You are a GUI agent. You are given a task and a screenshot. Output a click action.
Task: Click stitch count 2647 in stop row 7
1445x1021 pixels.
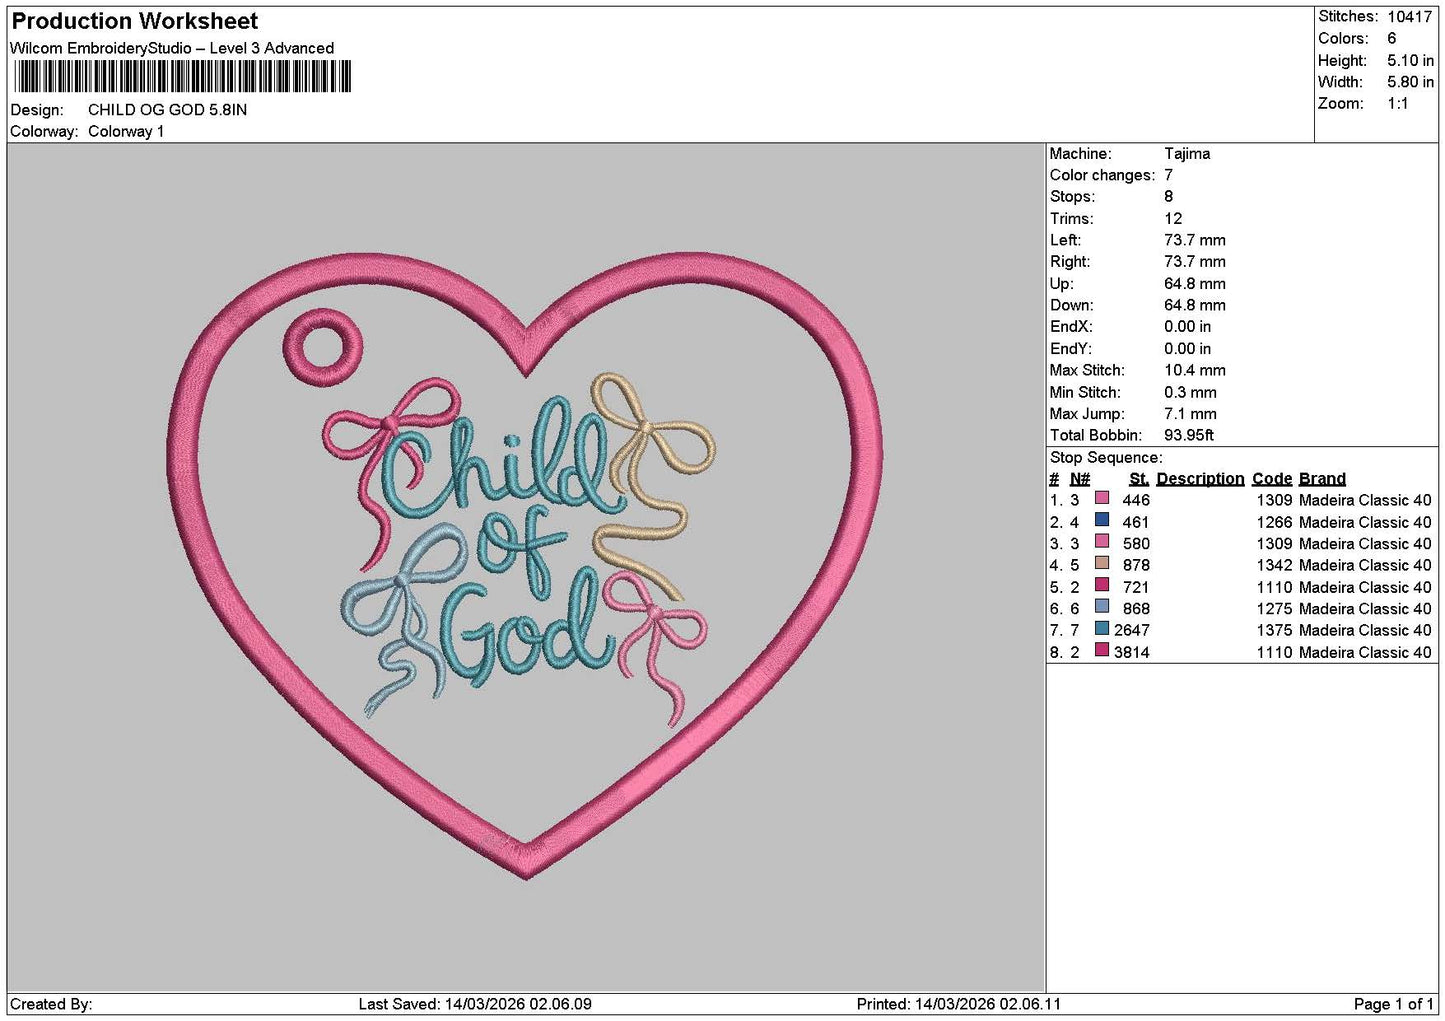pyautogui.click(x=1132, y=630)
